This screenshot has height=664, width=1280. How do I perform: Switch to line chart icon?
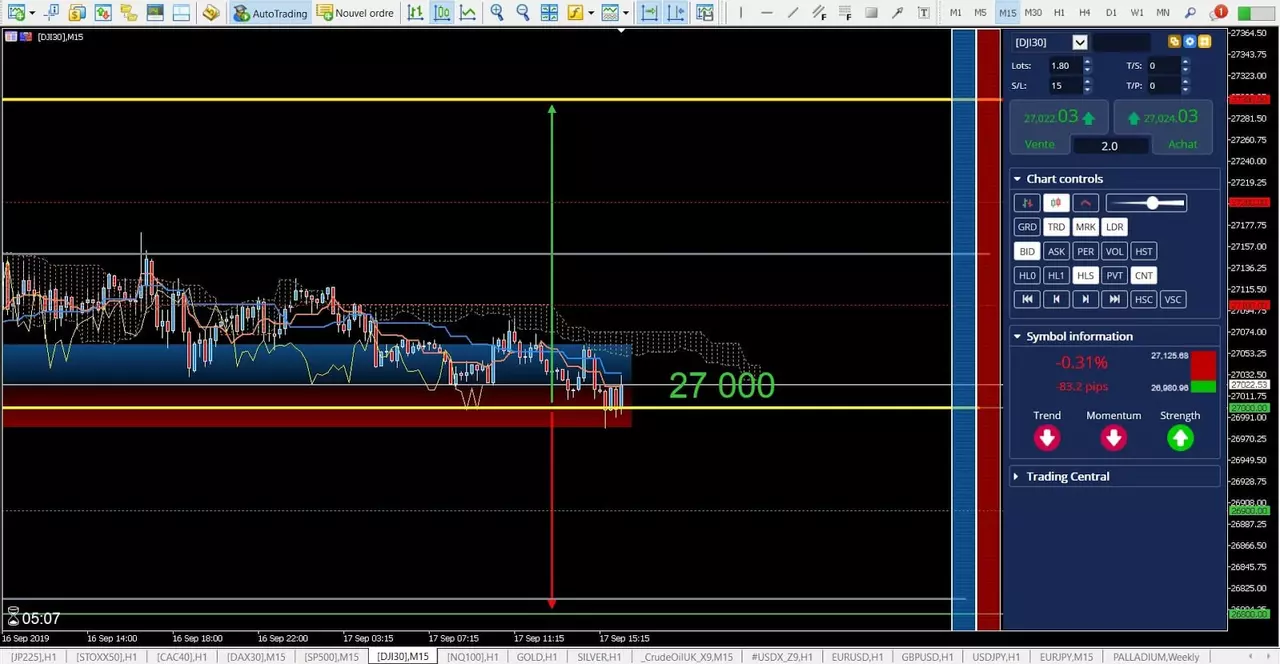point(467,13)
